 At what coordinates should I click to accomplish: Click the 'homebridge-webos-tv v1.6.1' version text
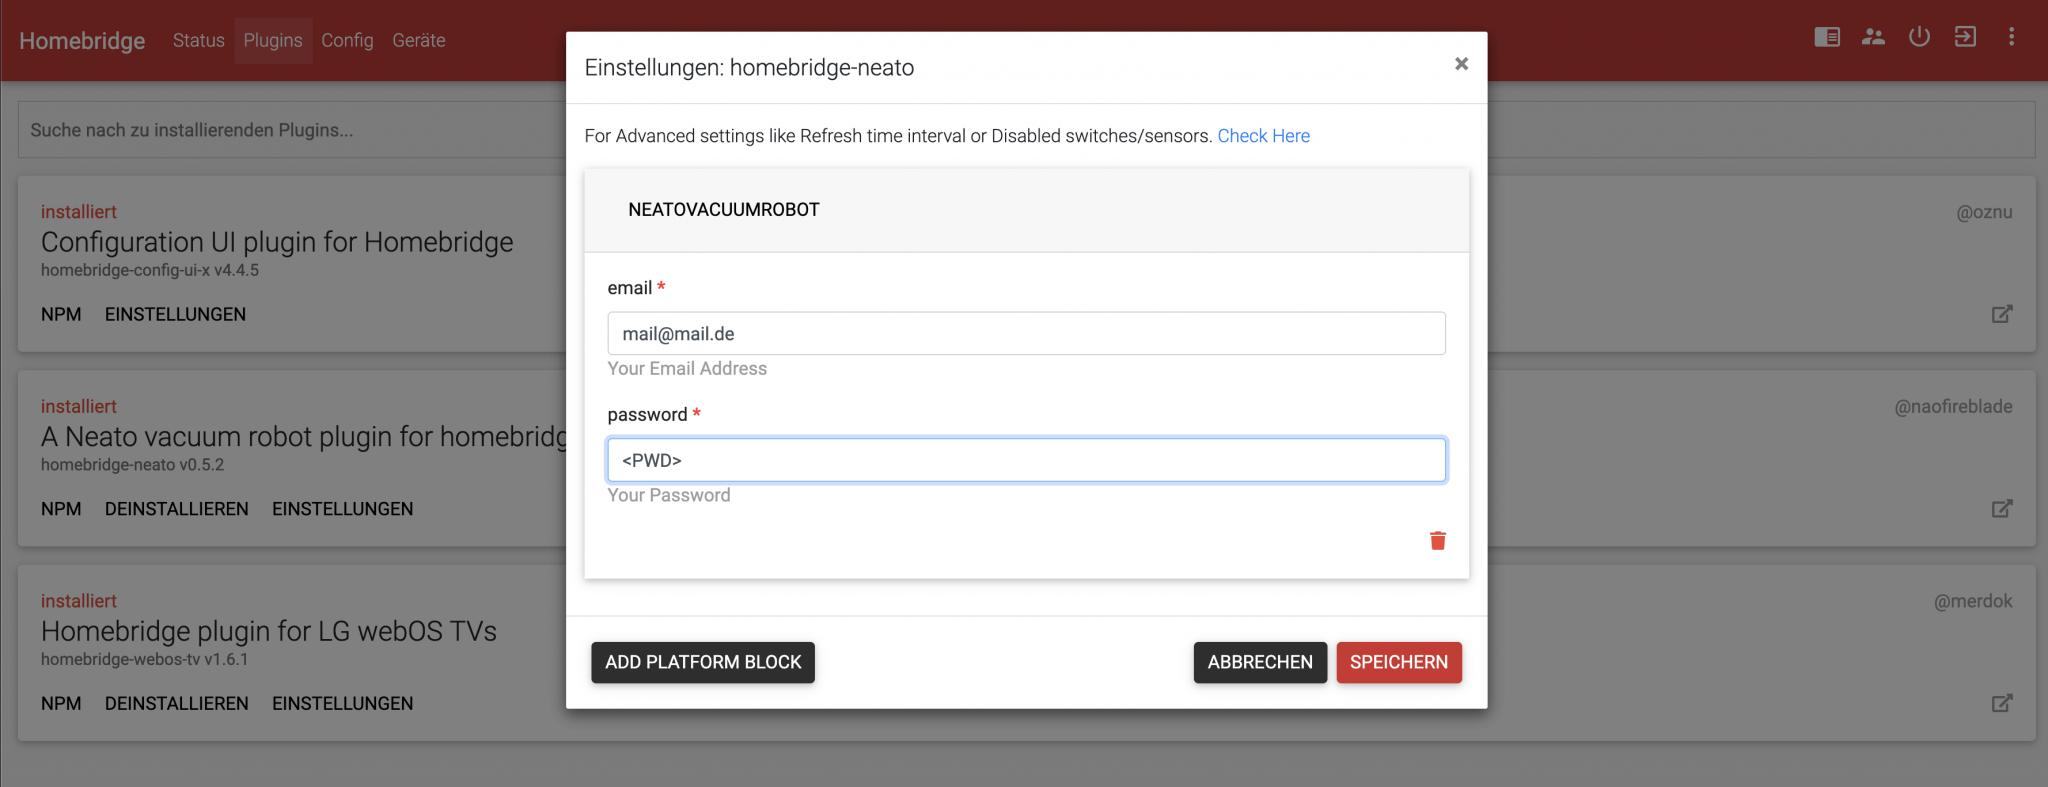(x=144, y=659)
